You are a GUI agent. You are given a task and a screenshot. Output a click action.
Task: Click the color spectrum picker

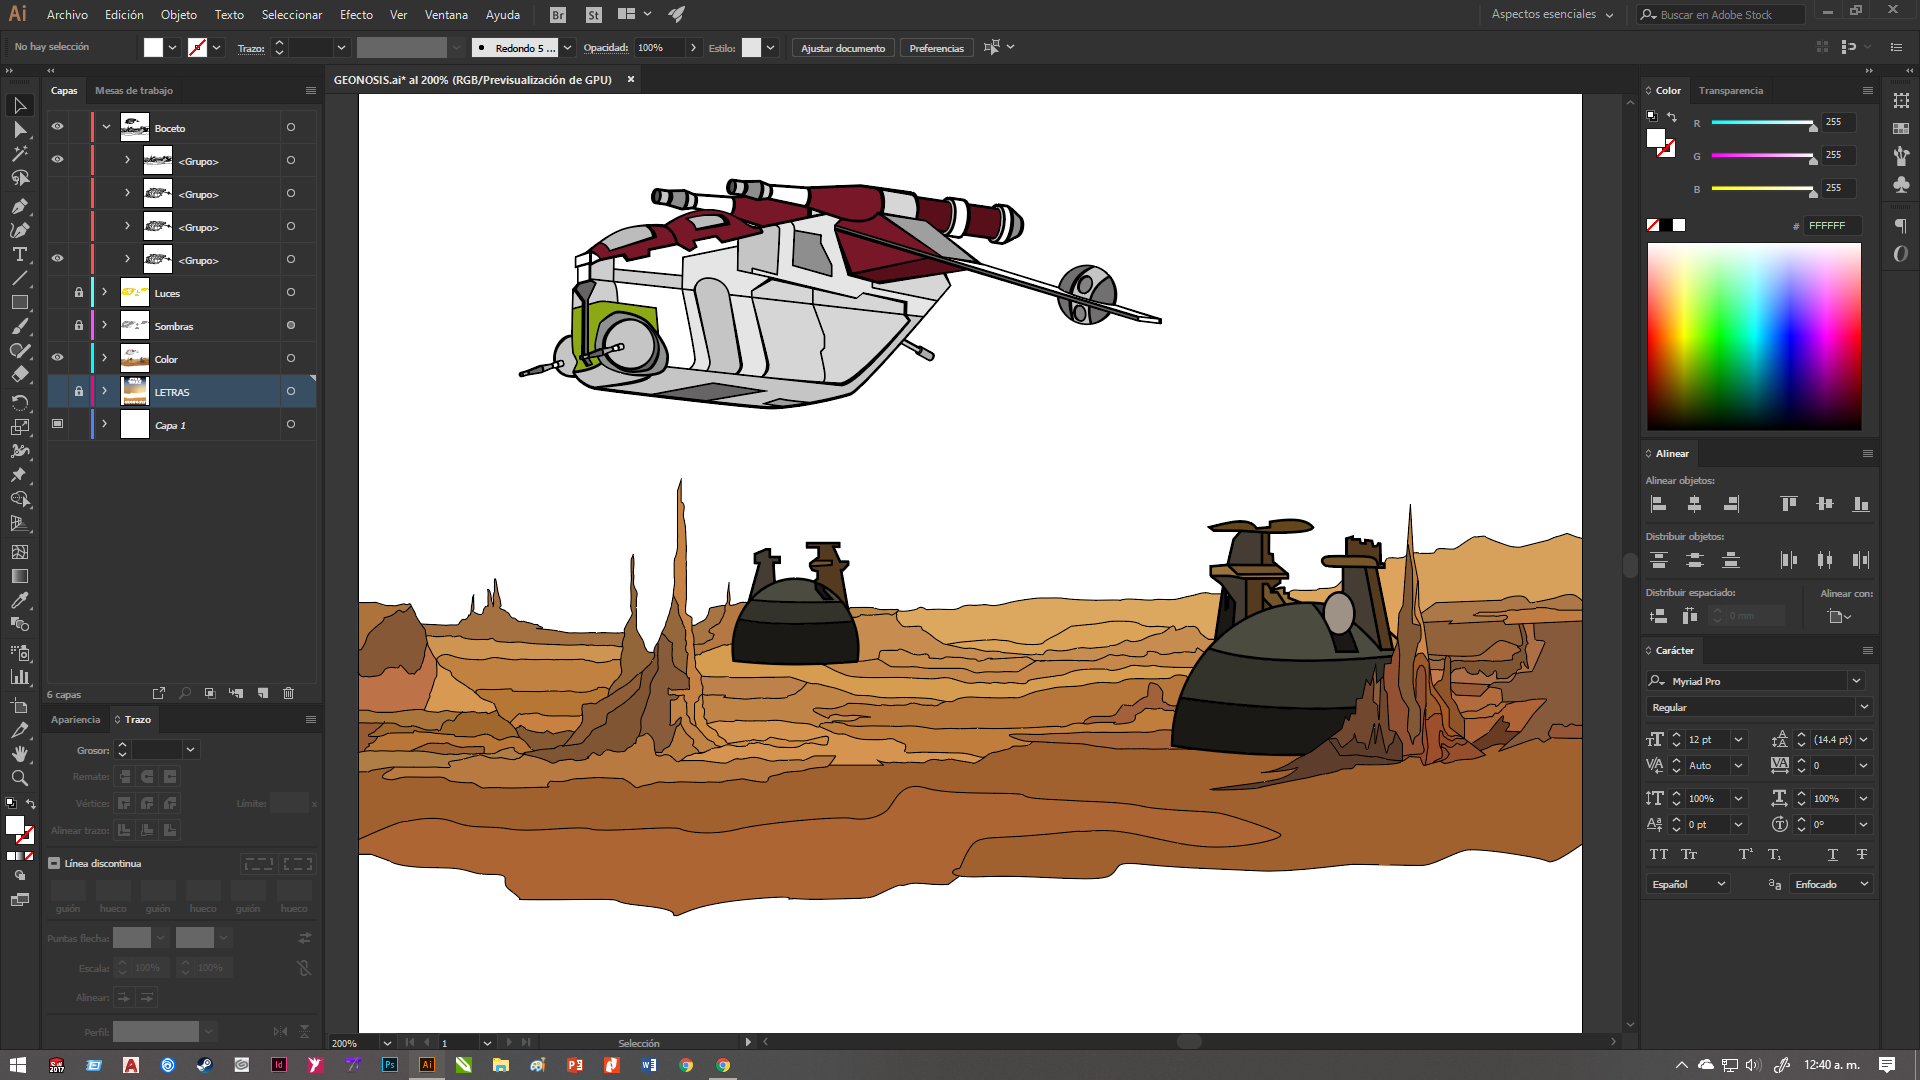tap(1754, 337)
